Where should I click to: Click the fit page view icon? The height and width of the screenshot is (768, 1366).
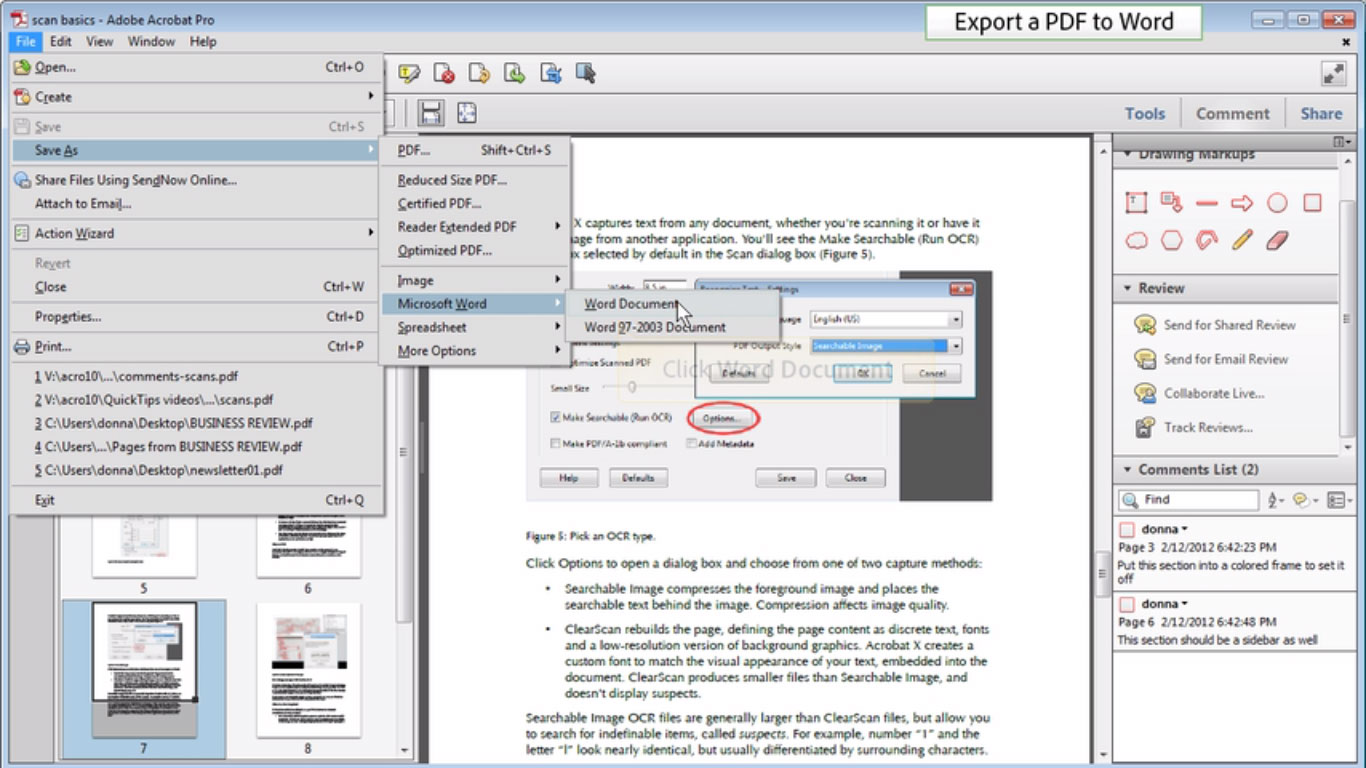pyautogui.click(x=467, y=113)
